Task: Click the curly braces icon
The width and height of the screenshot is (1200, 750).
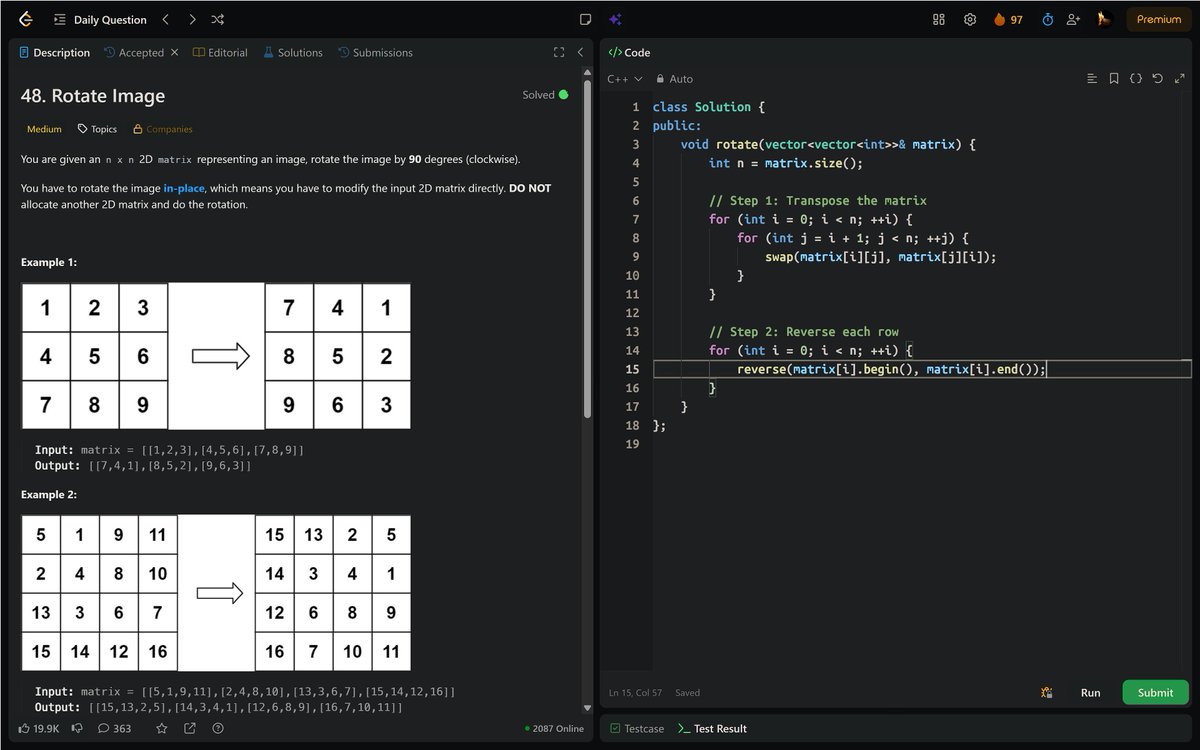Action: pyautogui.click(x=1136, y=79)
